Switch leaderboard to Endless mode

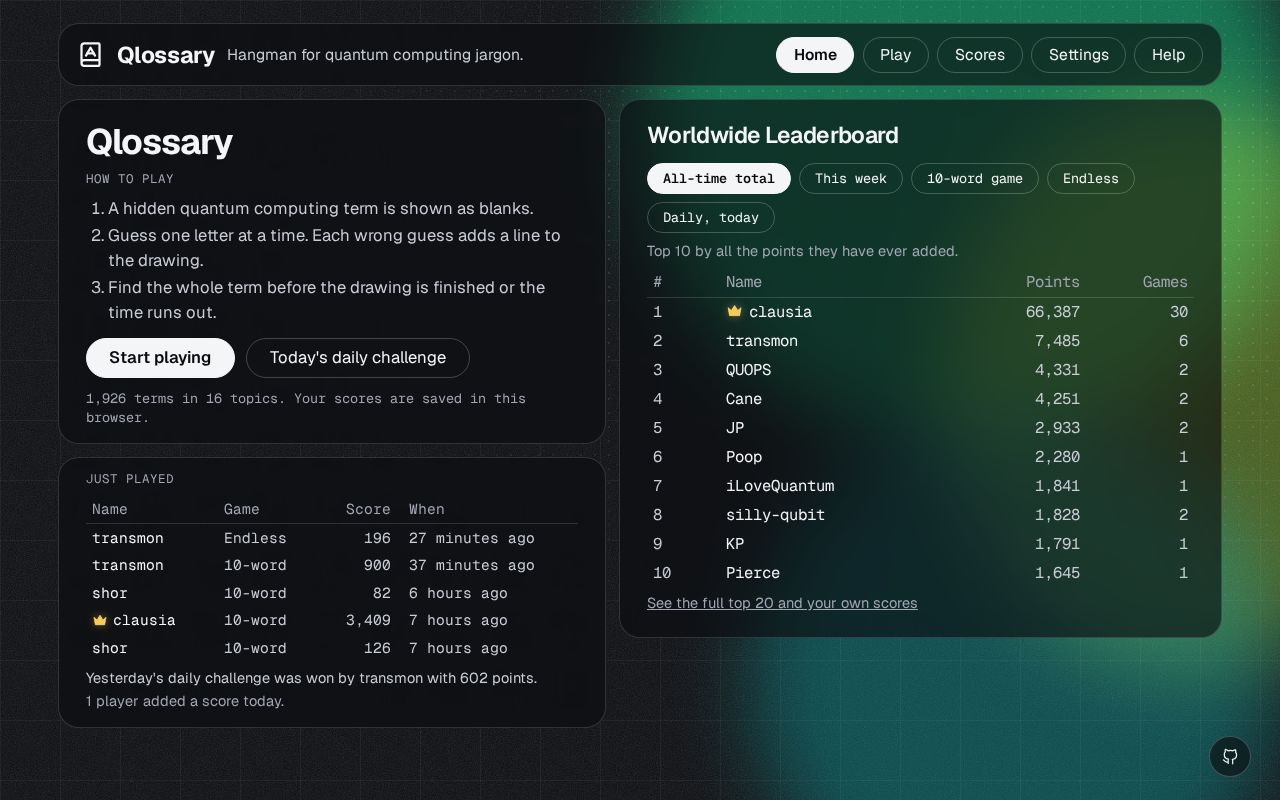[x=1090, y=179]
